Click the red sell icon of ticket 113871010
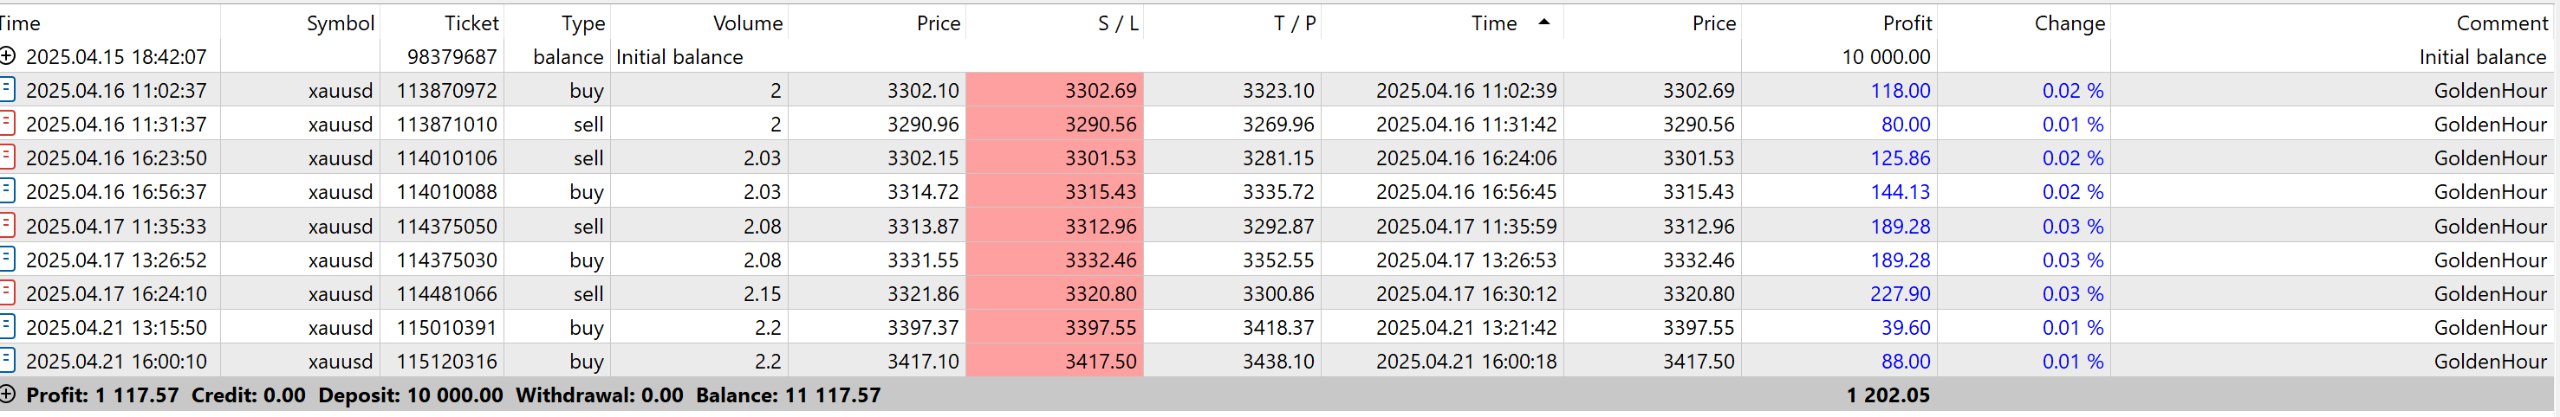 point(7,124)
